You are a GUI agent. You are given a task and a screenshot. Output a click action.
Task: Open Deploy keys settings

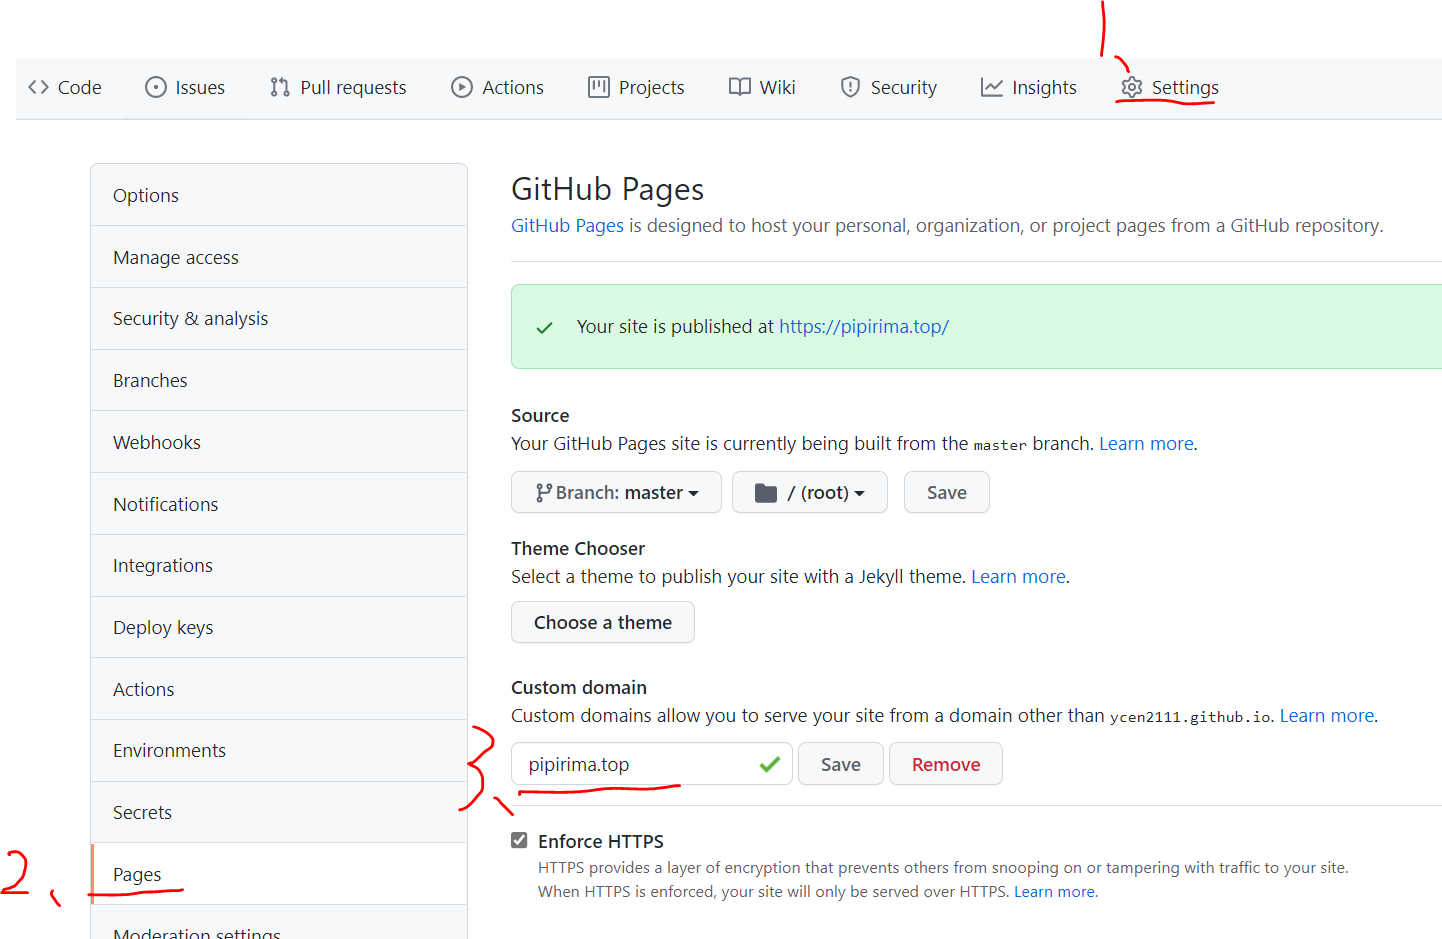pyautogui.click(x=279, y=628)
